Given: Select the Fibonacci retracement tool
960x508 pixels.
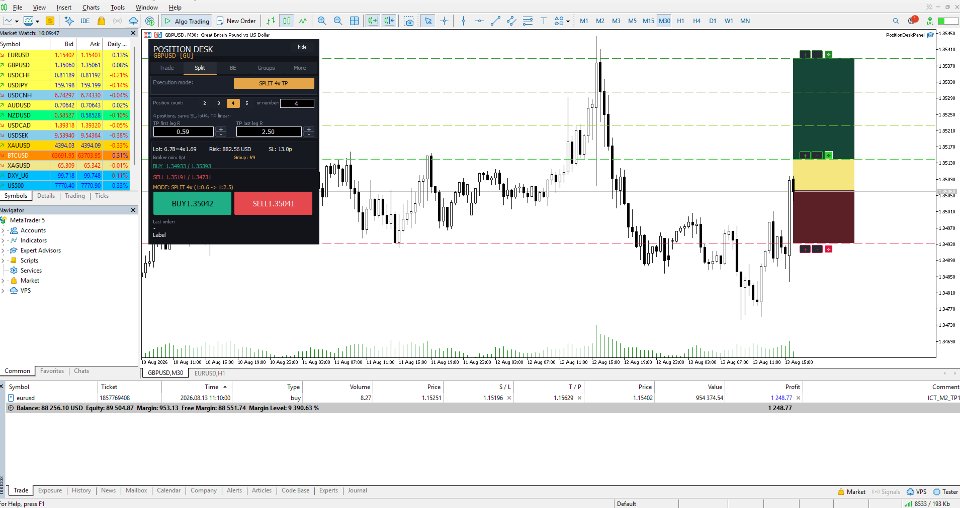Looking at the screenshot, I should pos(527,21).
